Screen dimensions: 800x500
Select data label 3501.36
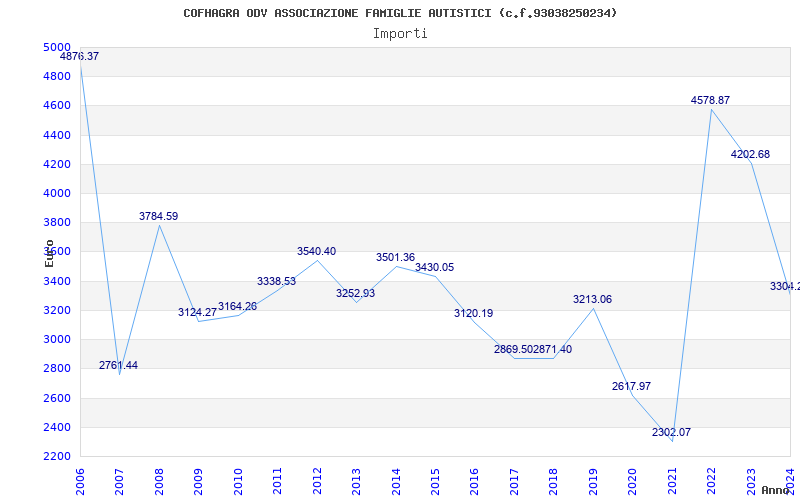coord(396,258)
